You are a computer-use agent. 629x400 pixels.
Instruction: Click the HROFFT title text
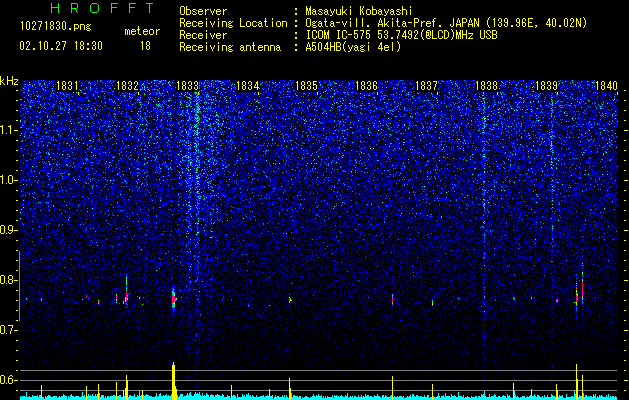[x=103, y=8]
